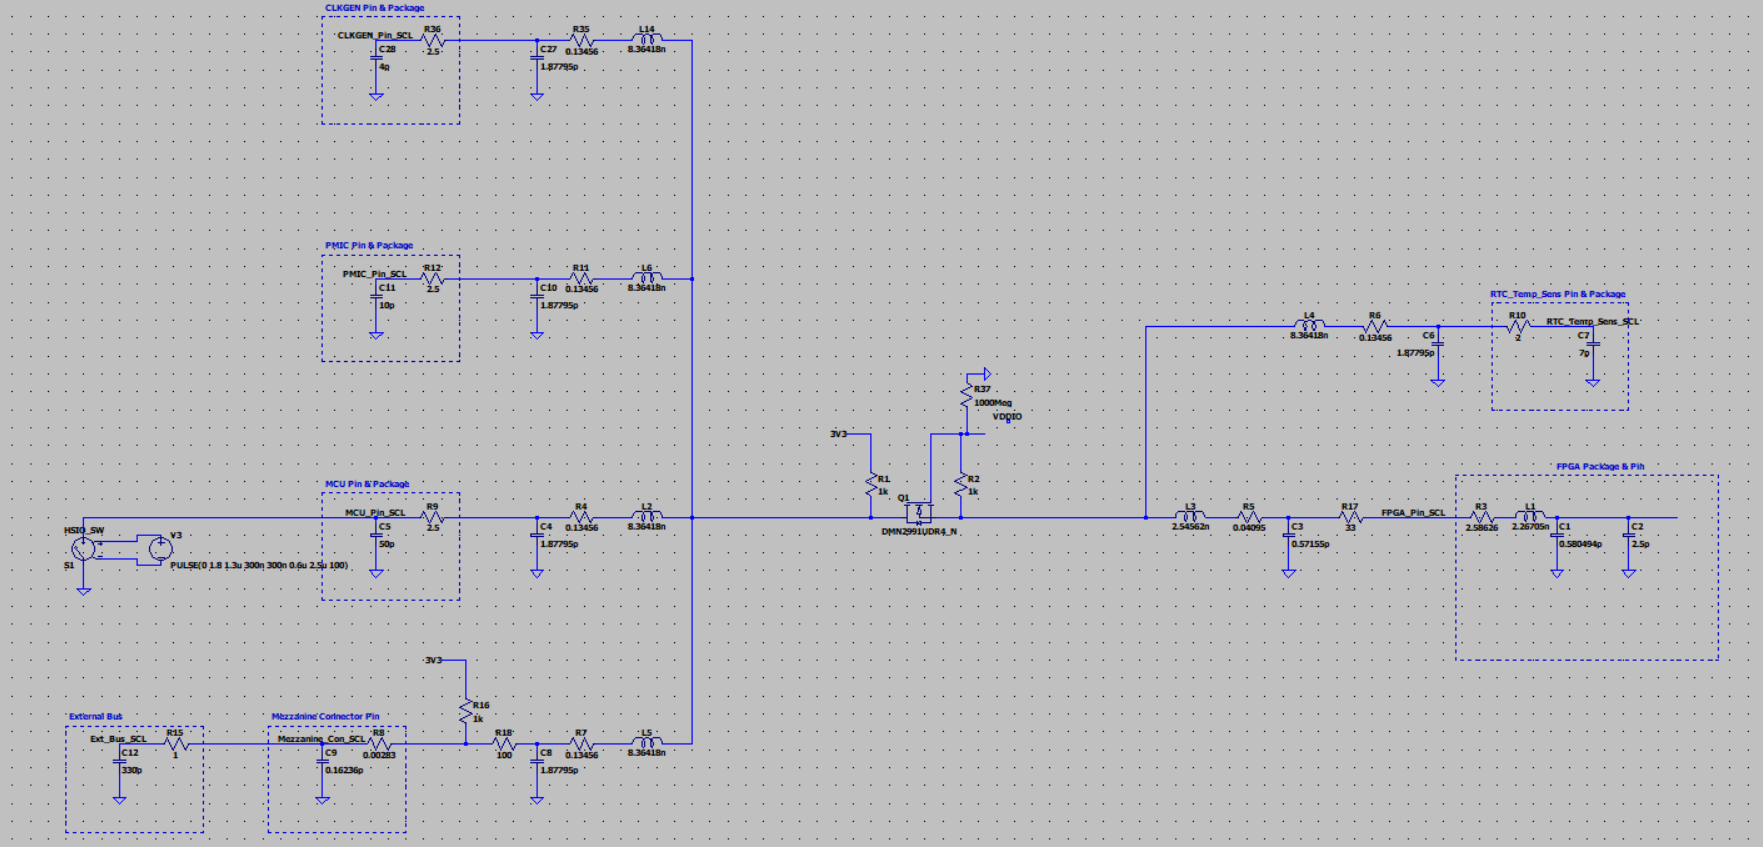Click capacitor C11 symbol

point(376,296)
